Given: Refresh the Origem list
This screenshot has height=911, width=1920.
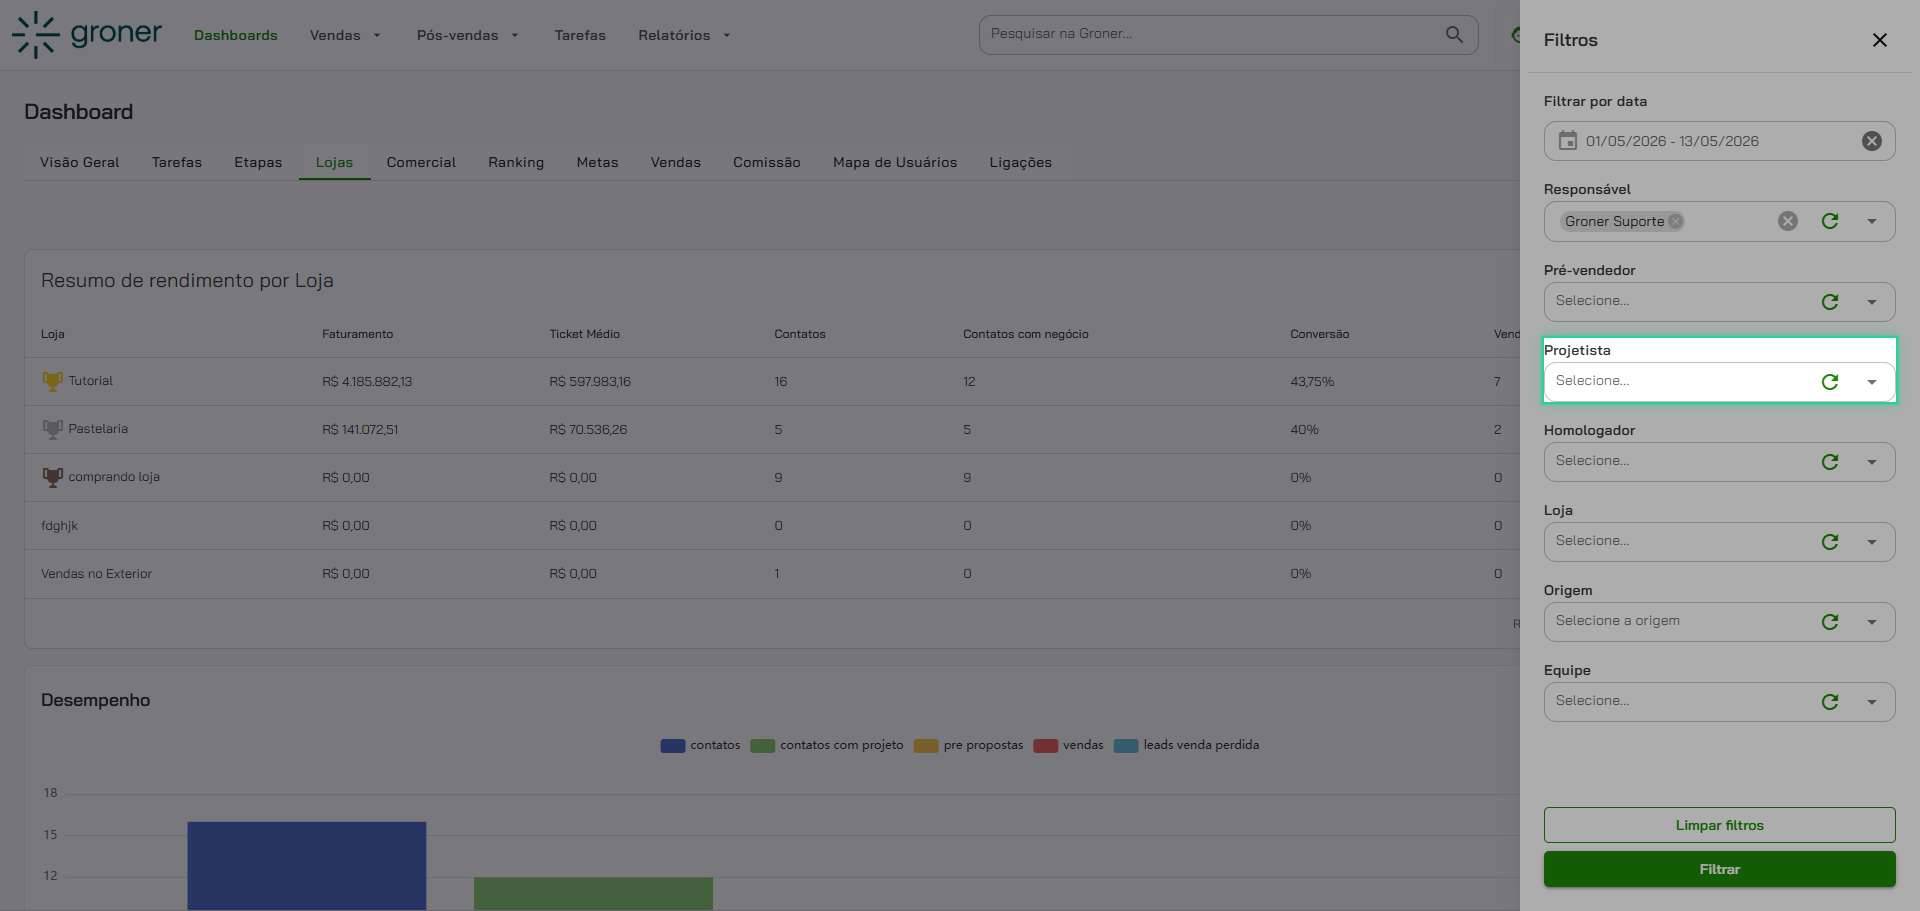Looking at the screenshot, I should click(x=1829, y=621).
